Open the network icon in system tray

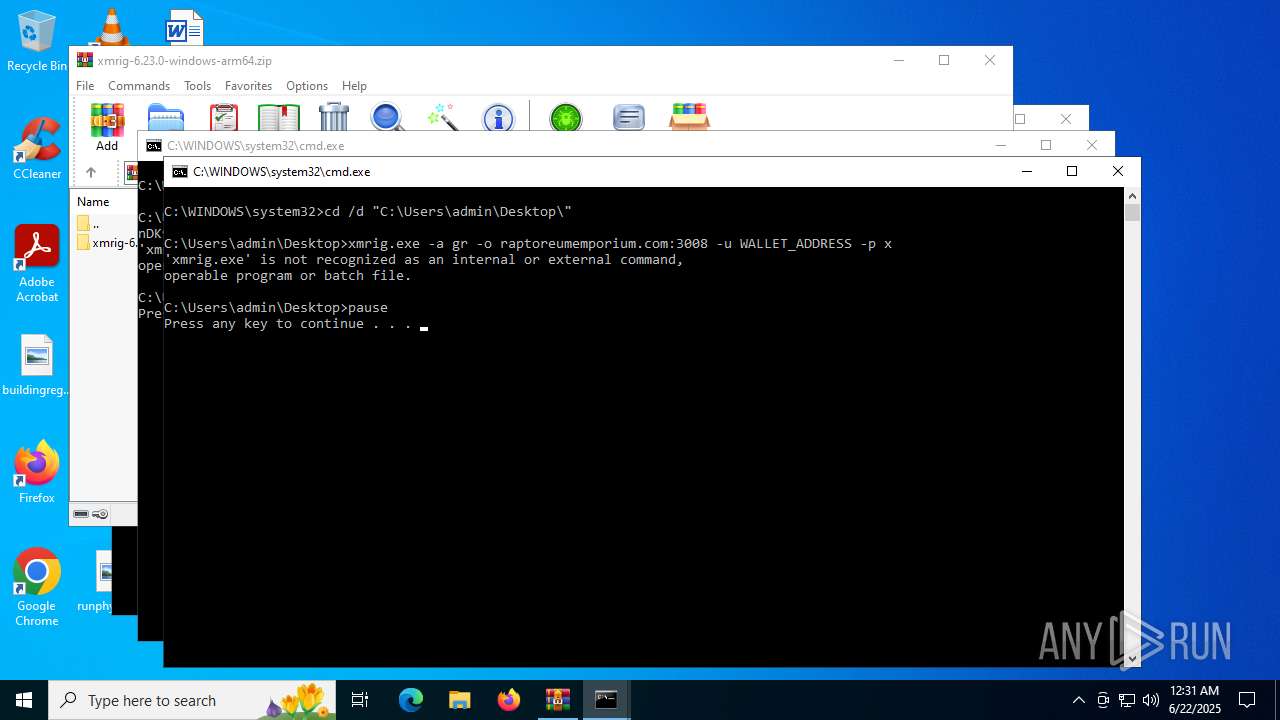tap(1126, 700)
